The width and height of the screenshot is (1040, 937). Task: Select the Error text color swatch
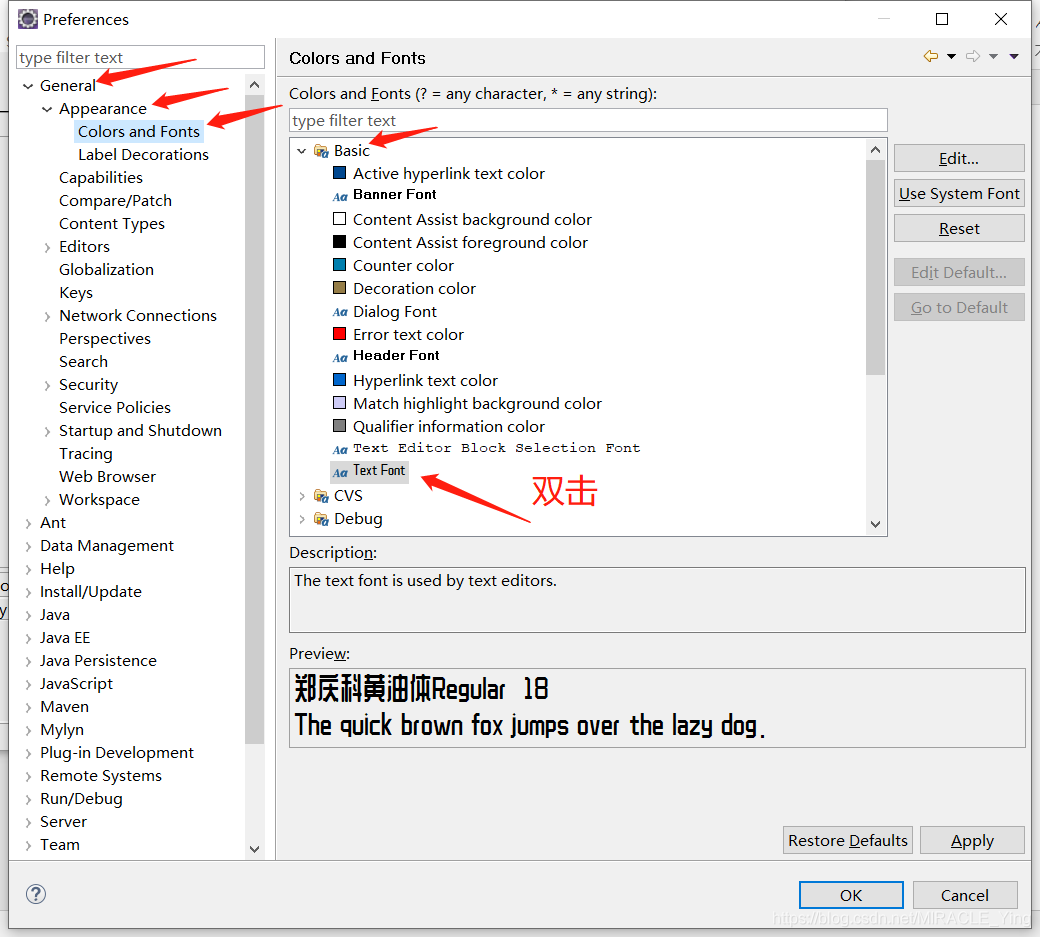(340, 334)
